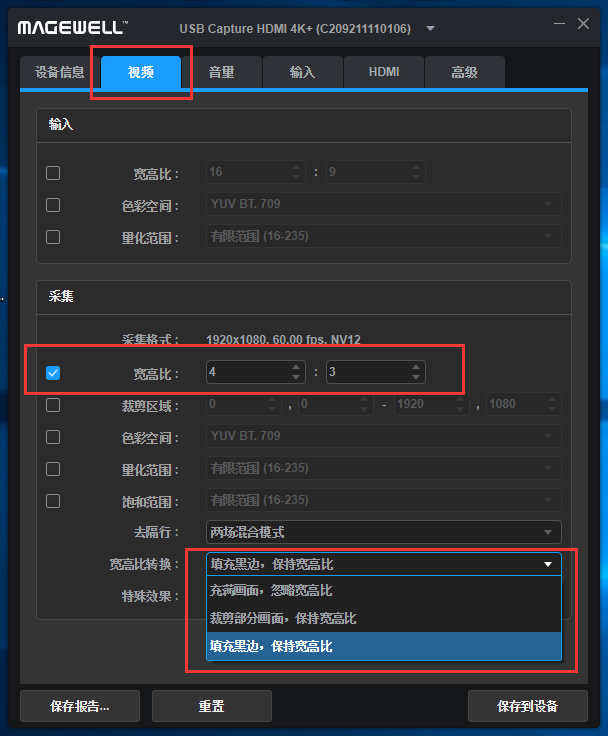Decrease capture aspect width value 4
Image resolution: width=608 pixels, height=736 pixels.
point(296,377)
